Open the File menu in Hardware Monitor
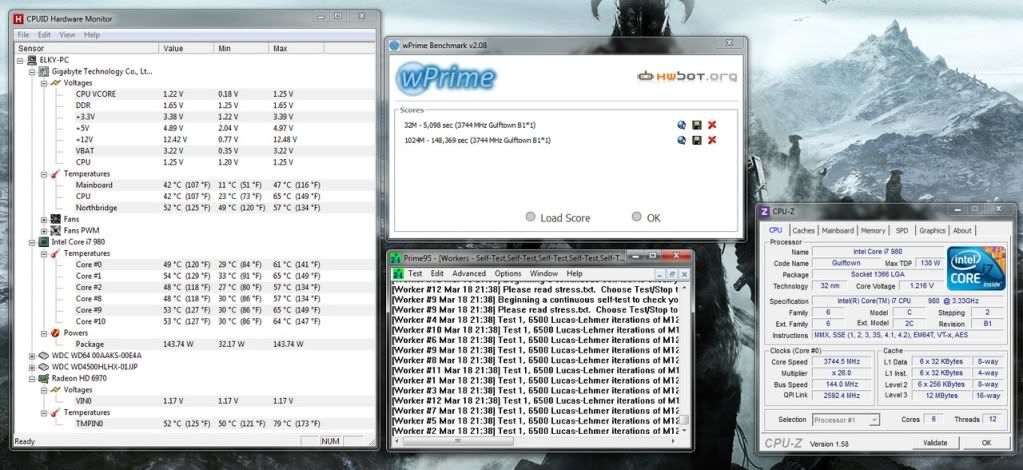 23,35
